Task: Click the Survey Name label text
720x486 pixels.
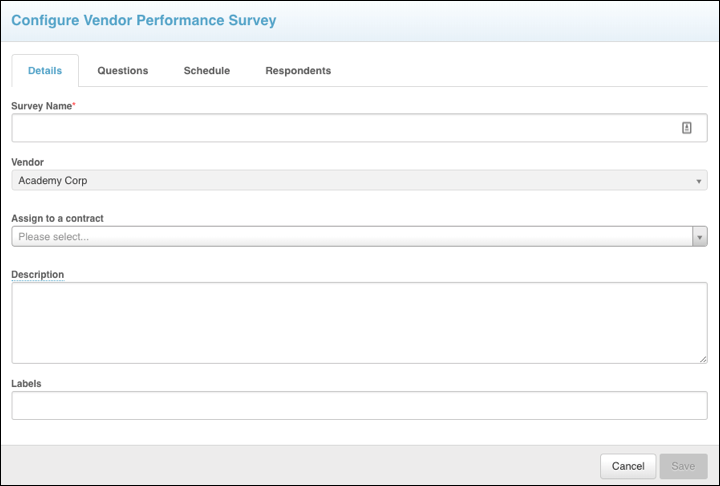Action: [42, 105]
